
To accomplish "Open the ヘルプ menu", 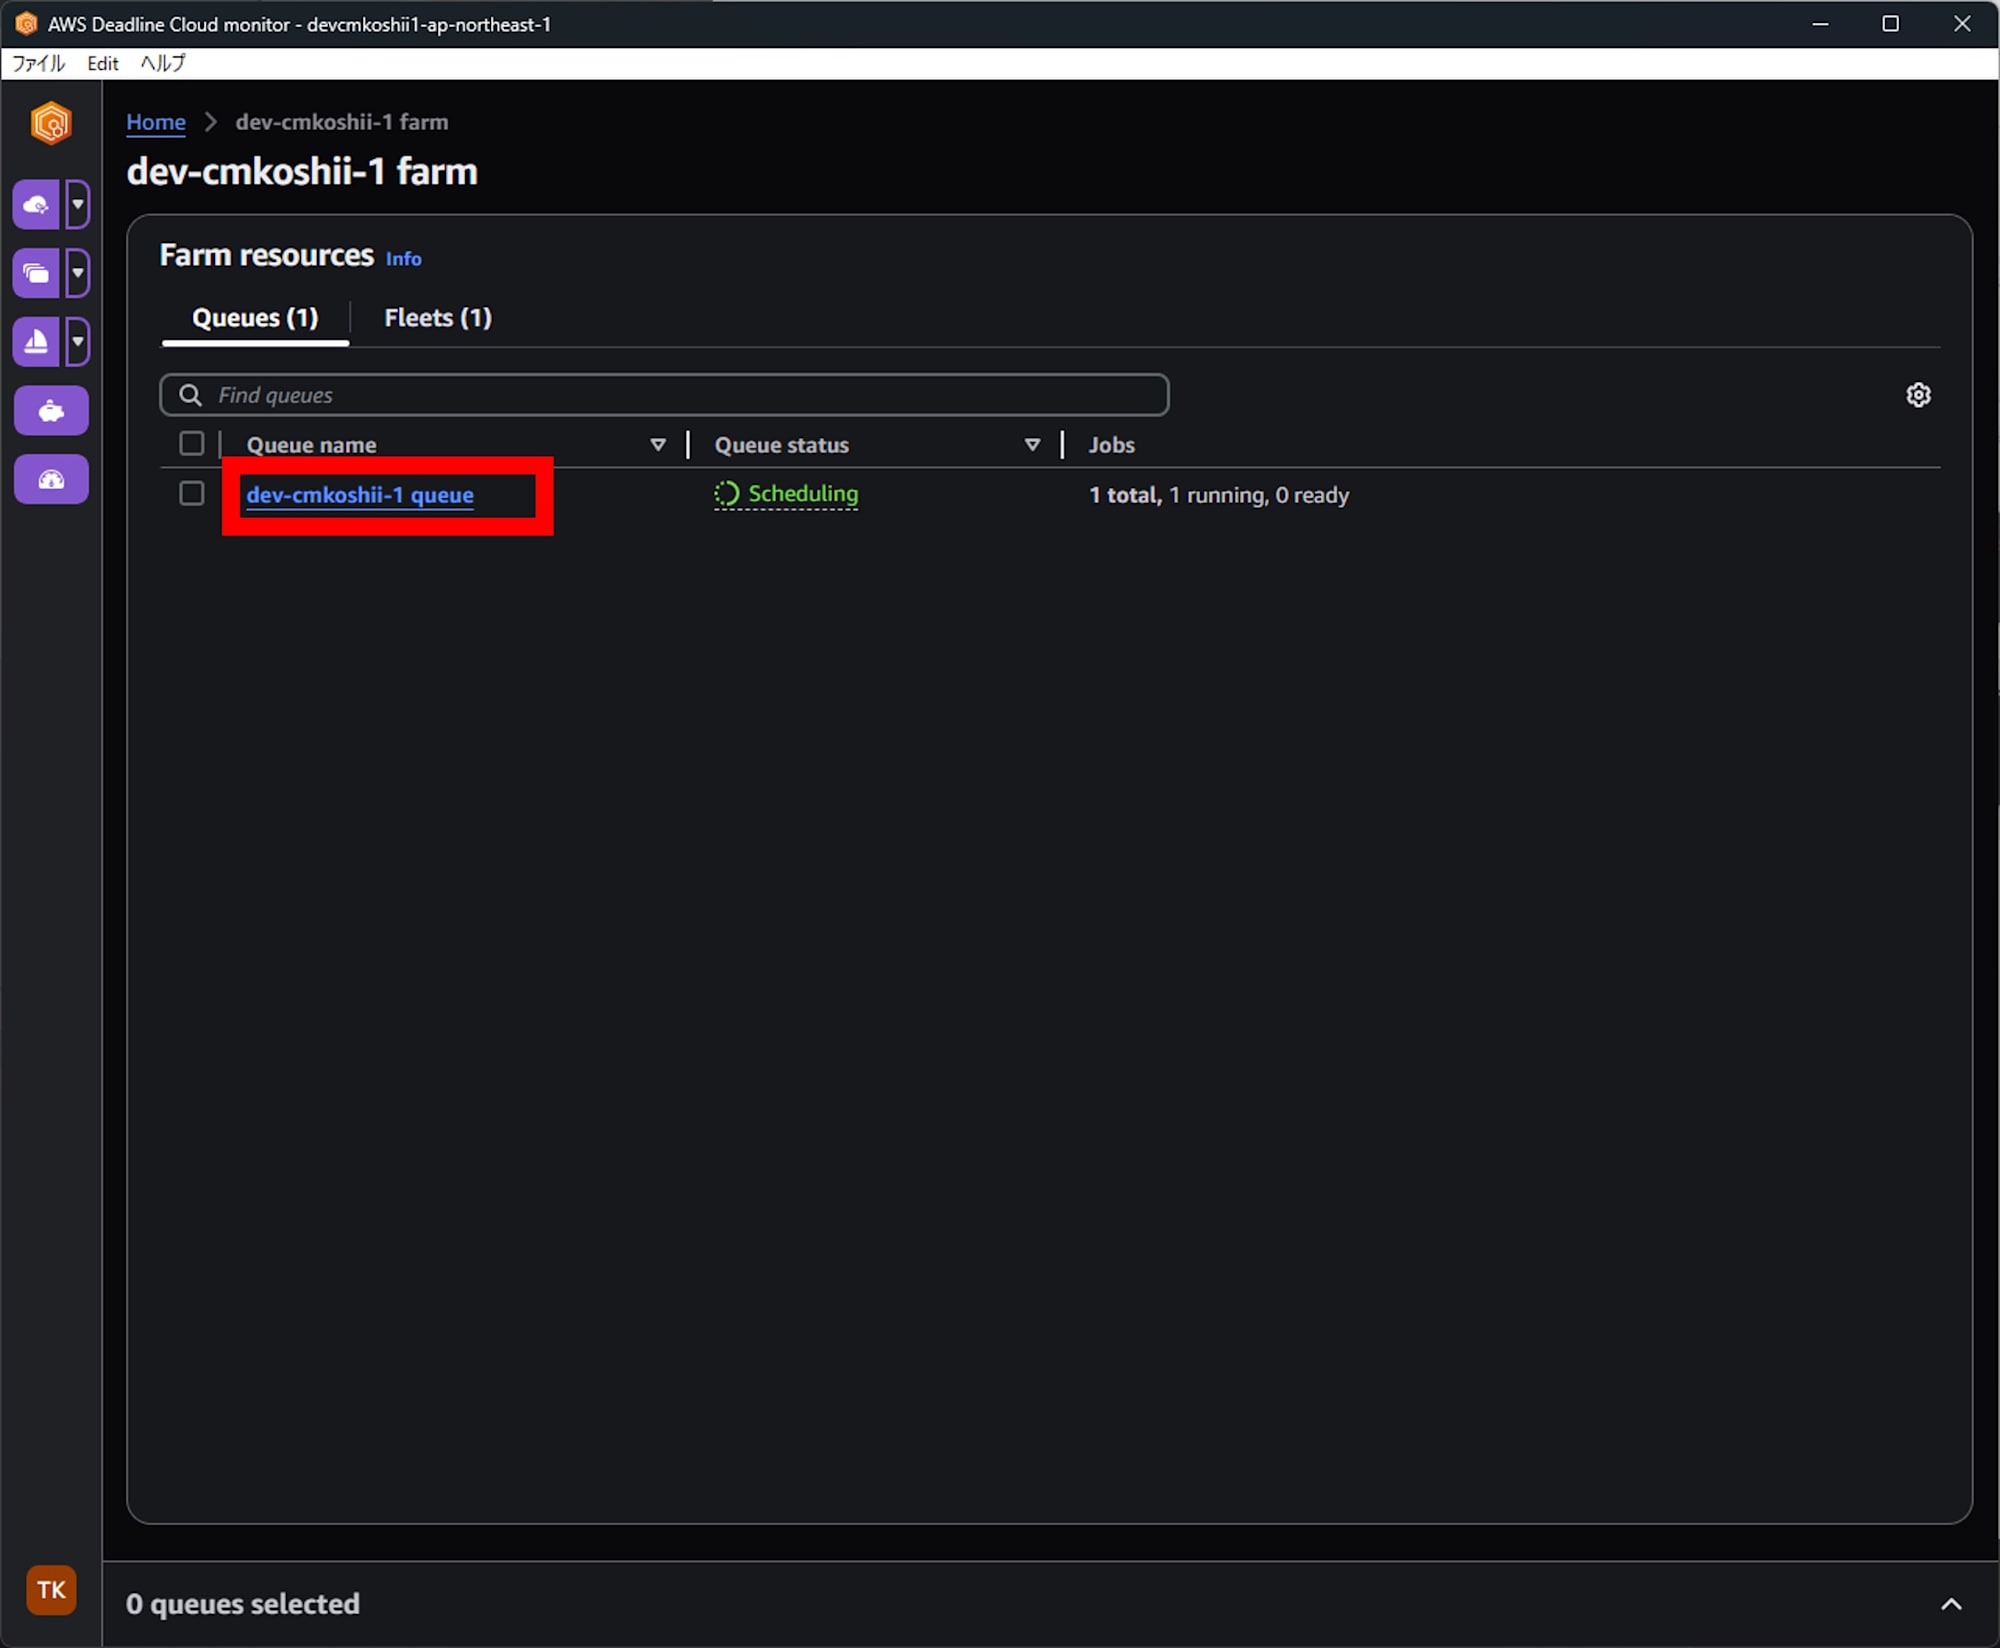I will point(162,63).
